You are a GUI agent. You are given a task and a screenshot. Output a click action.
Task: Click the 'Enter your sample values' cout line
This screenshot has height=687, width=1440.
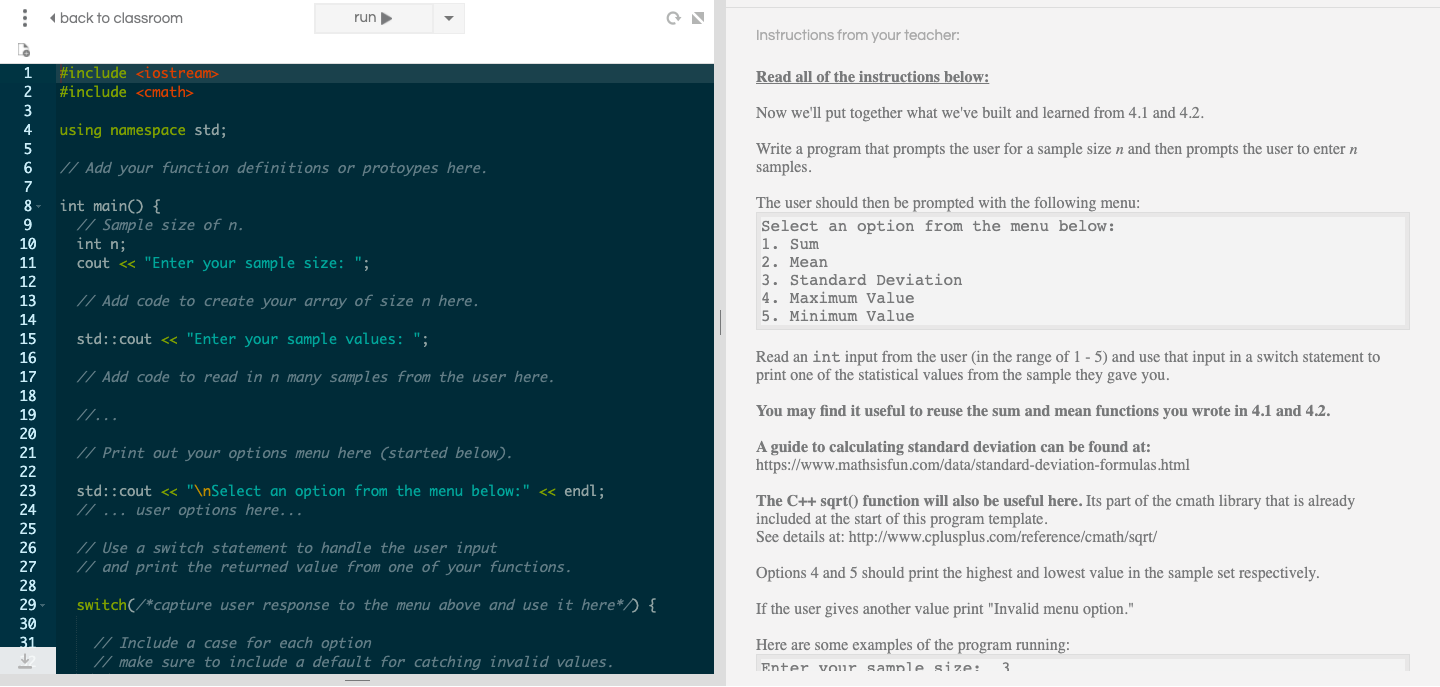pyautogui.click(x=253, y=339)
